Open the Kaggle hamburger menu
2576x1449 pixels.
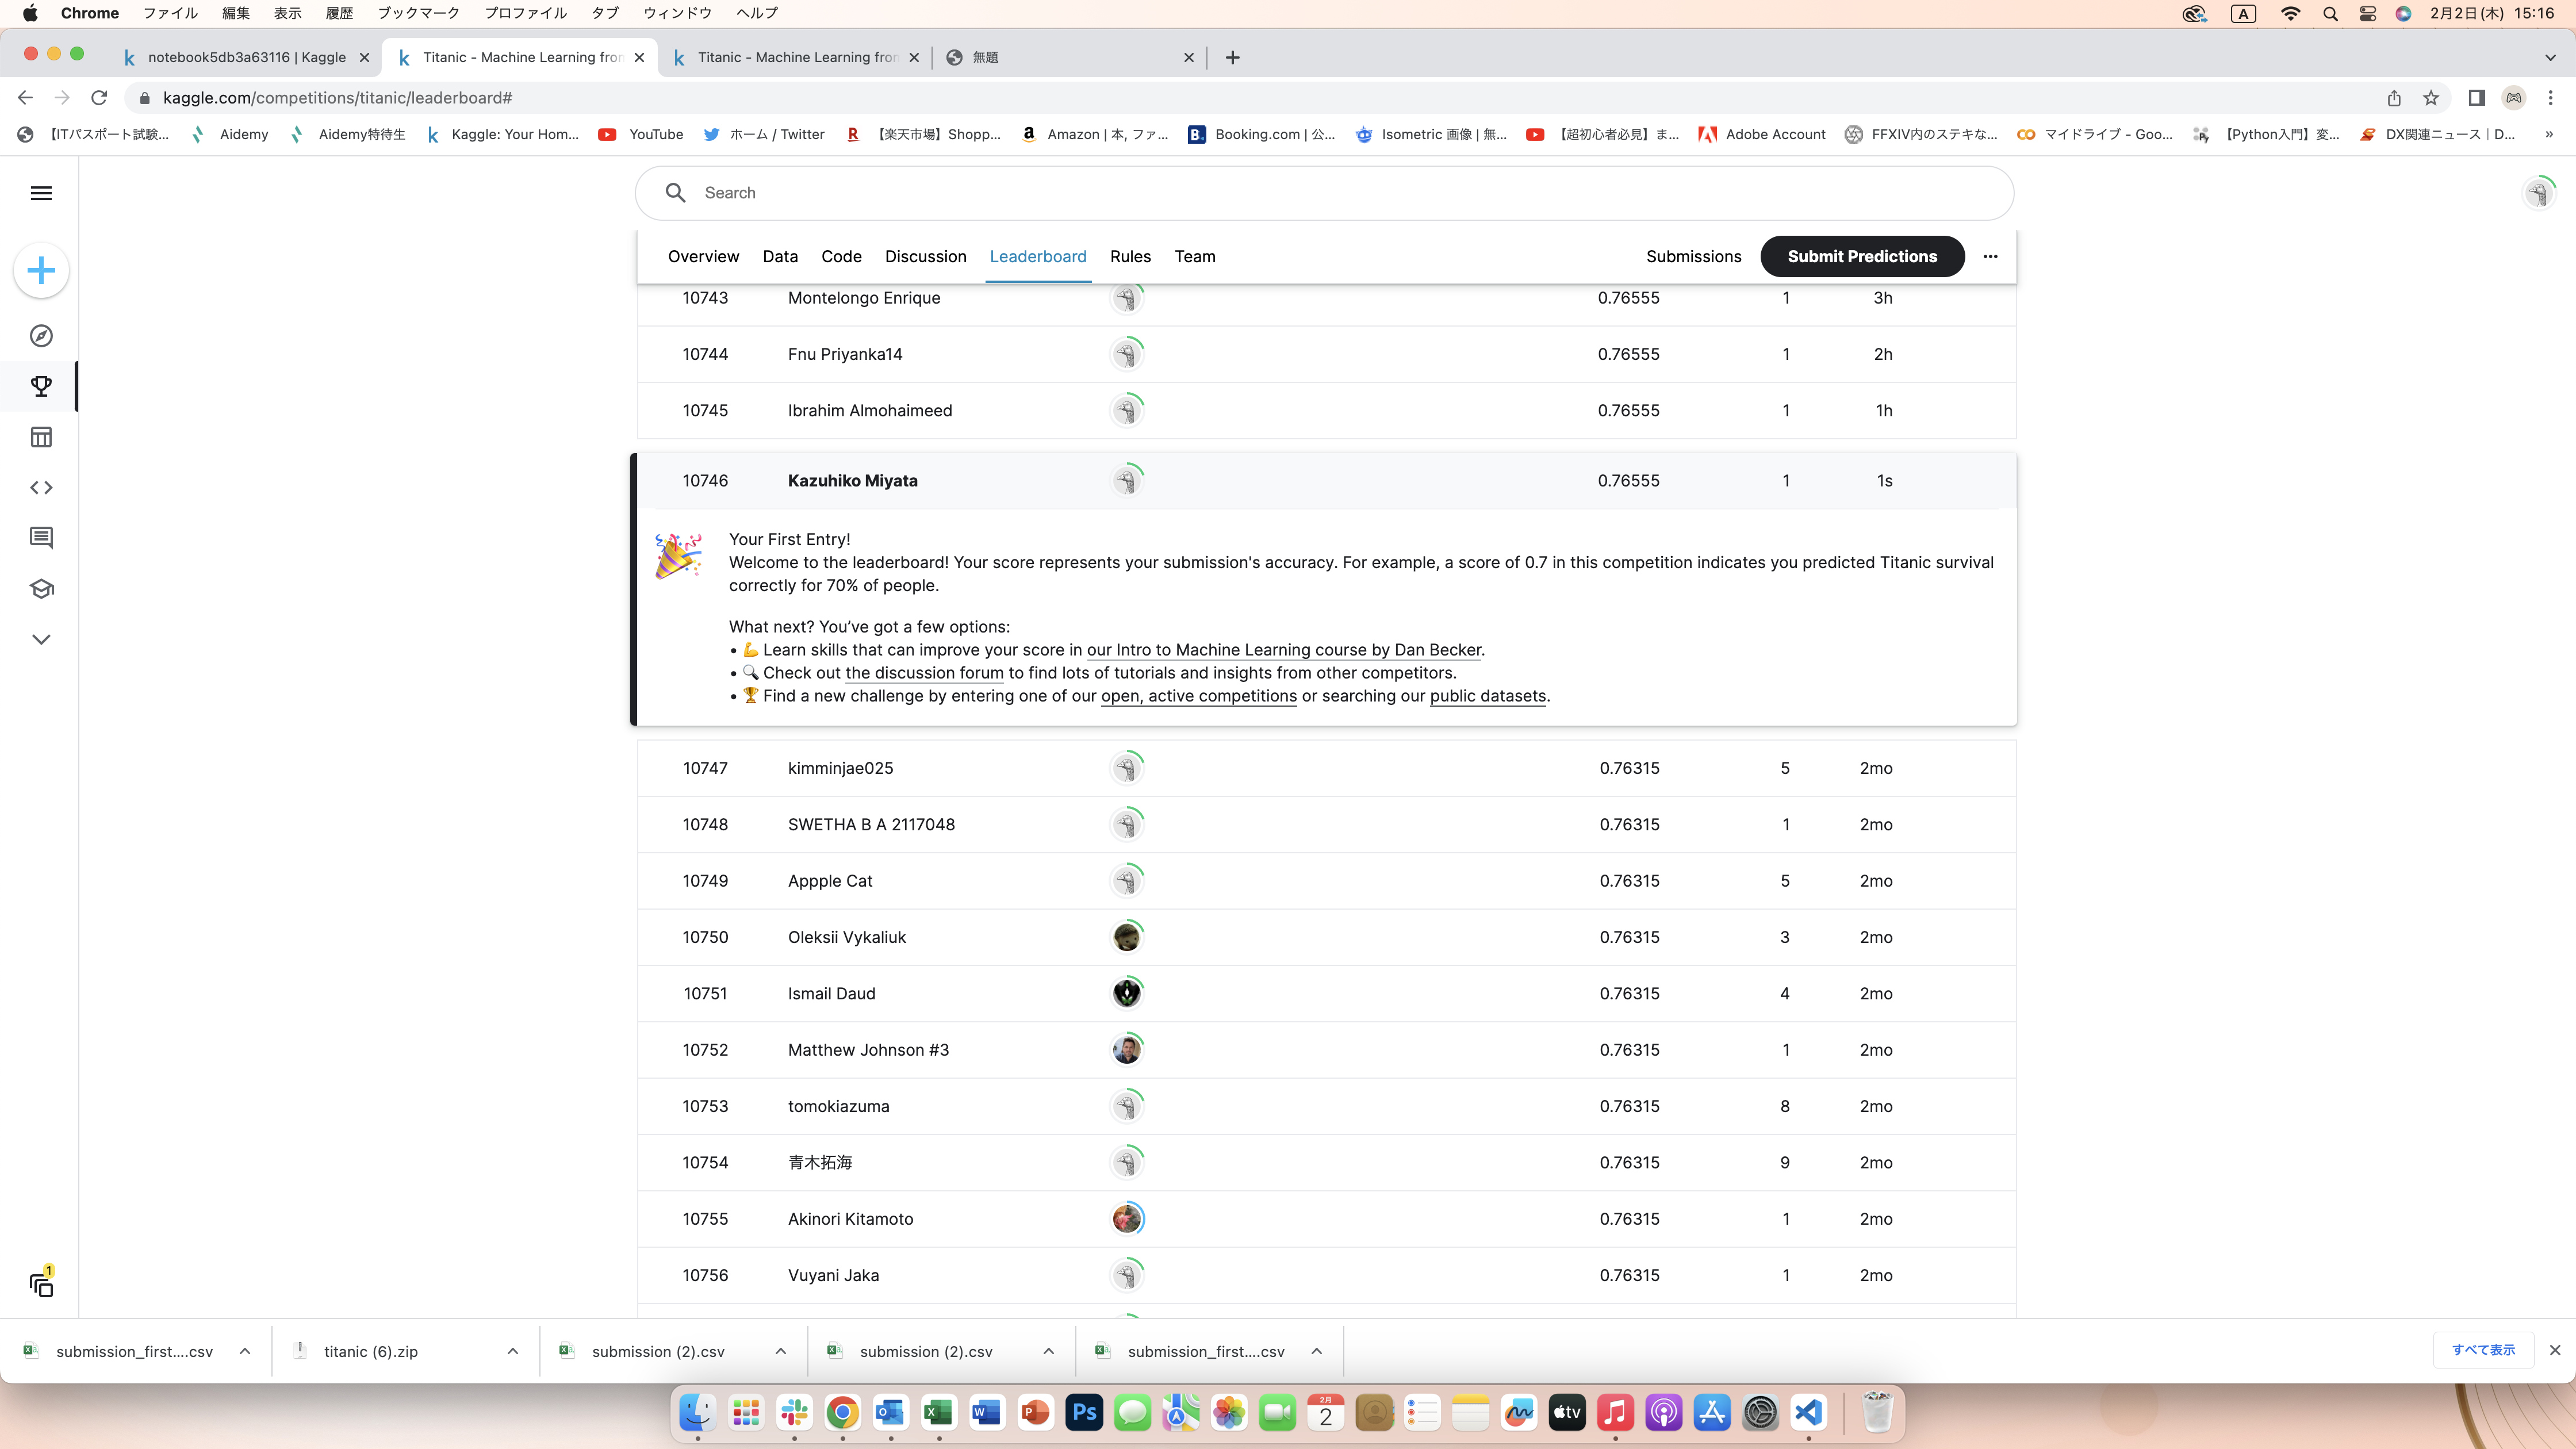41,193
